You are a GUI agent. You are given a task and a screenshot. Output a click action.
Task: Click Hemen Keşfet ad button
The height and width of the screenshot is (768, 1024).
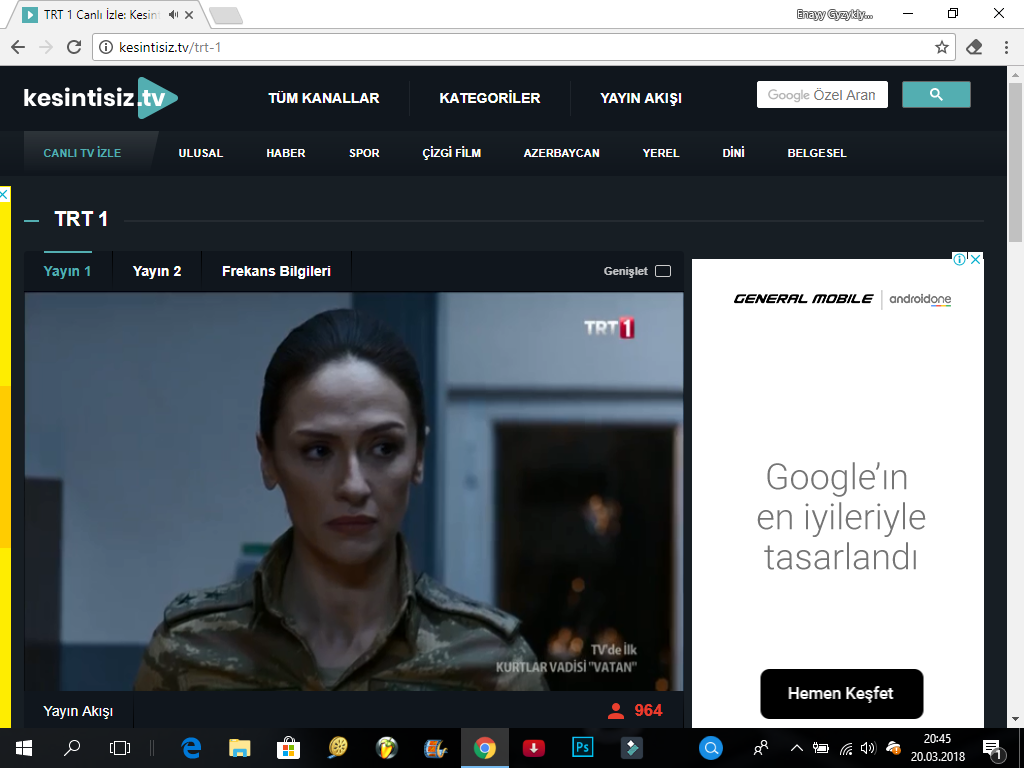(x=841, y=694)
